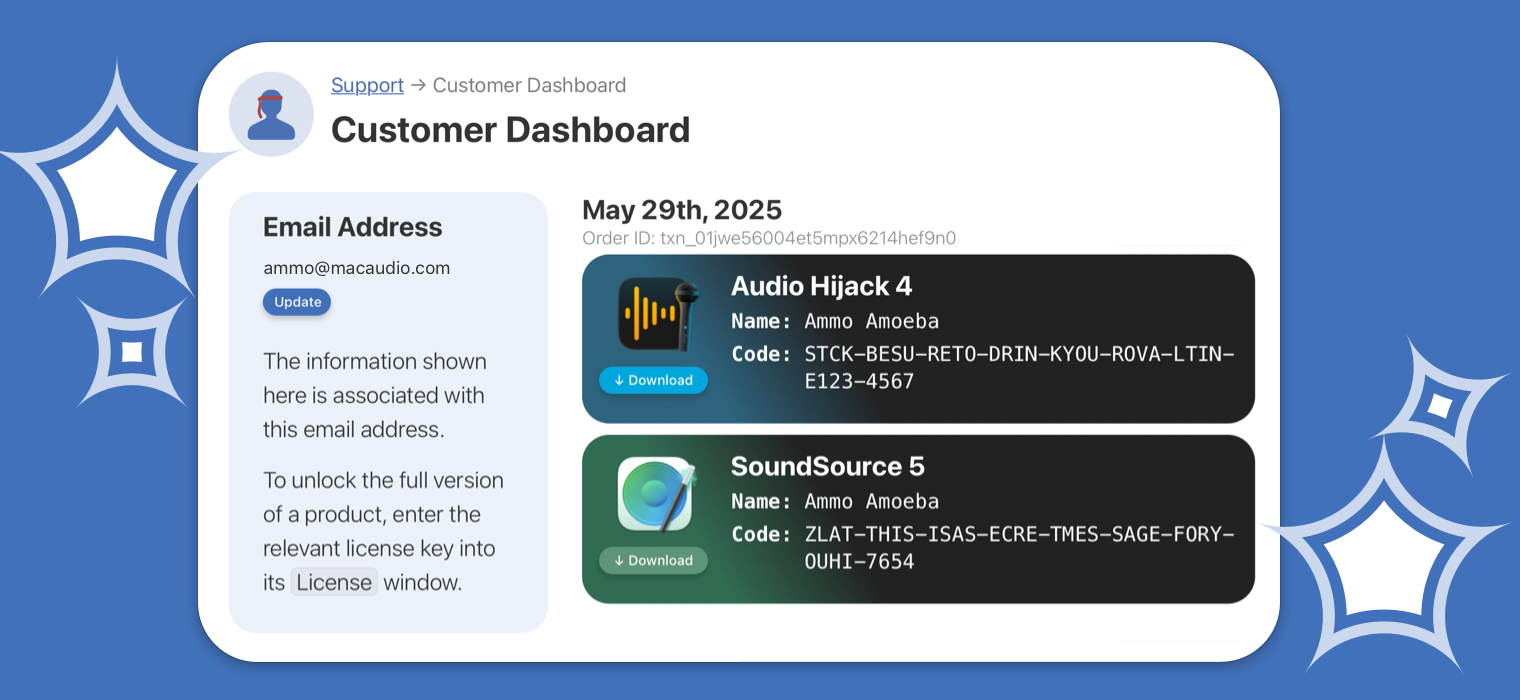This screenshot has height=700, width=1520.
Task: Click the Audio Hijack 4 title
Action: pos(821,286)
